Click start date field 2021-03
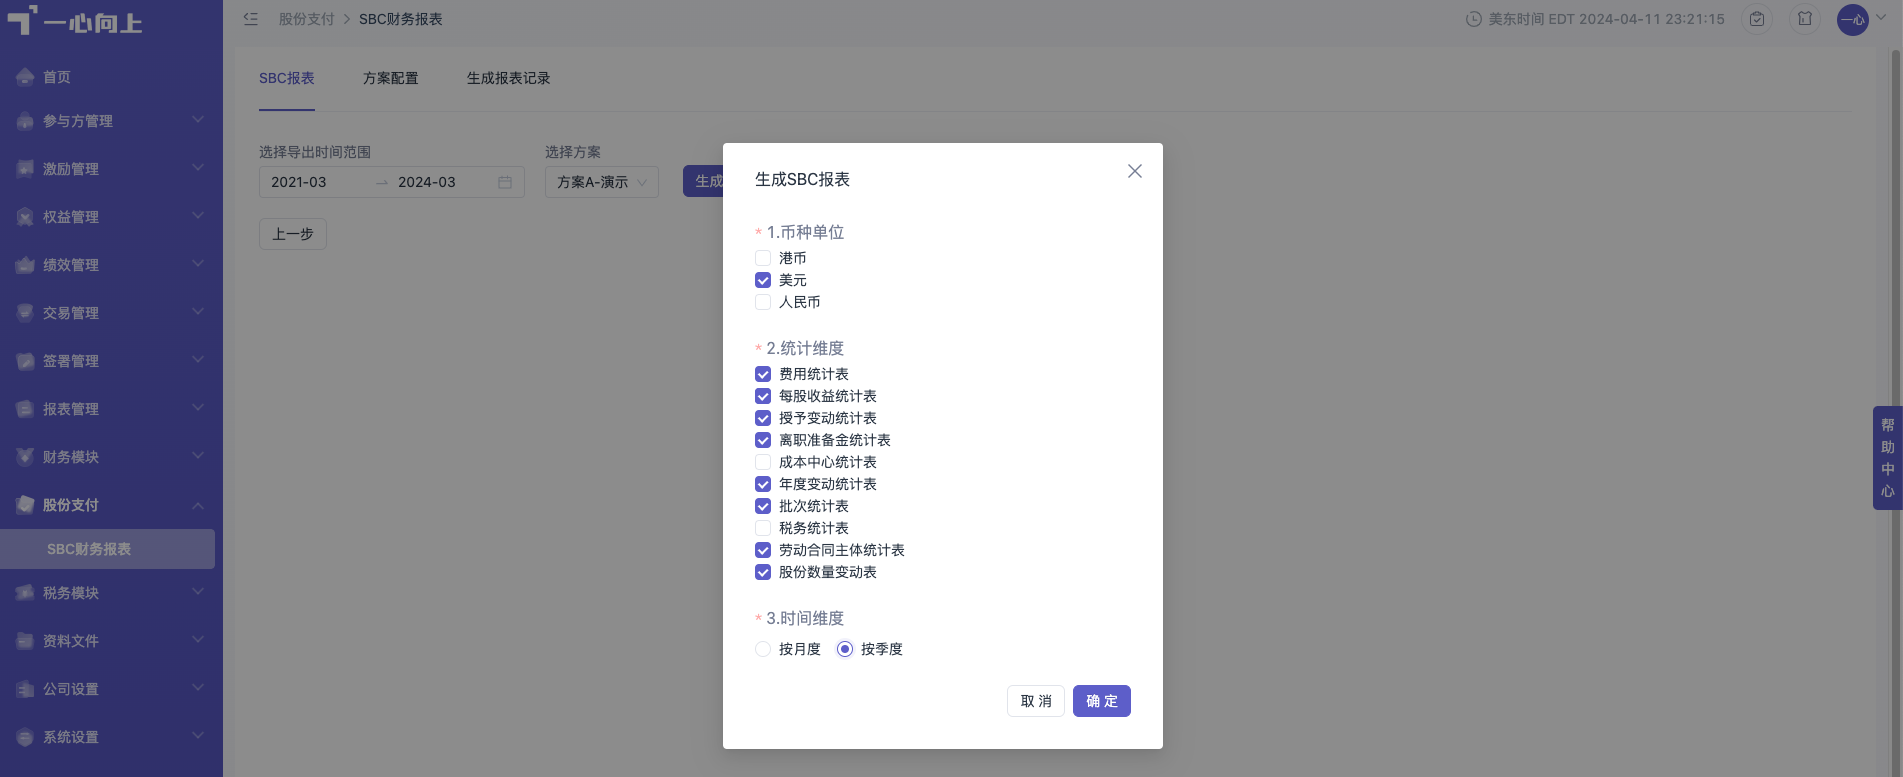The height and width of the screenshot is (777, 1903). point(316,182)
